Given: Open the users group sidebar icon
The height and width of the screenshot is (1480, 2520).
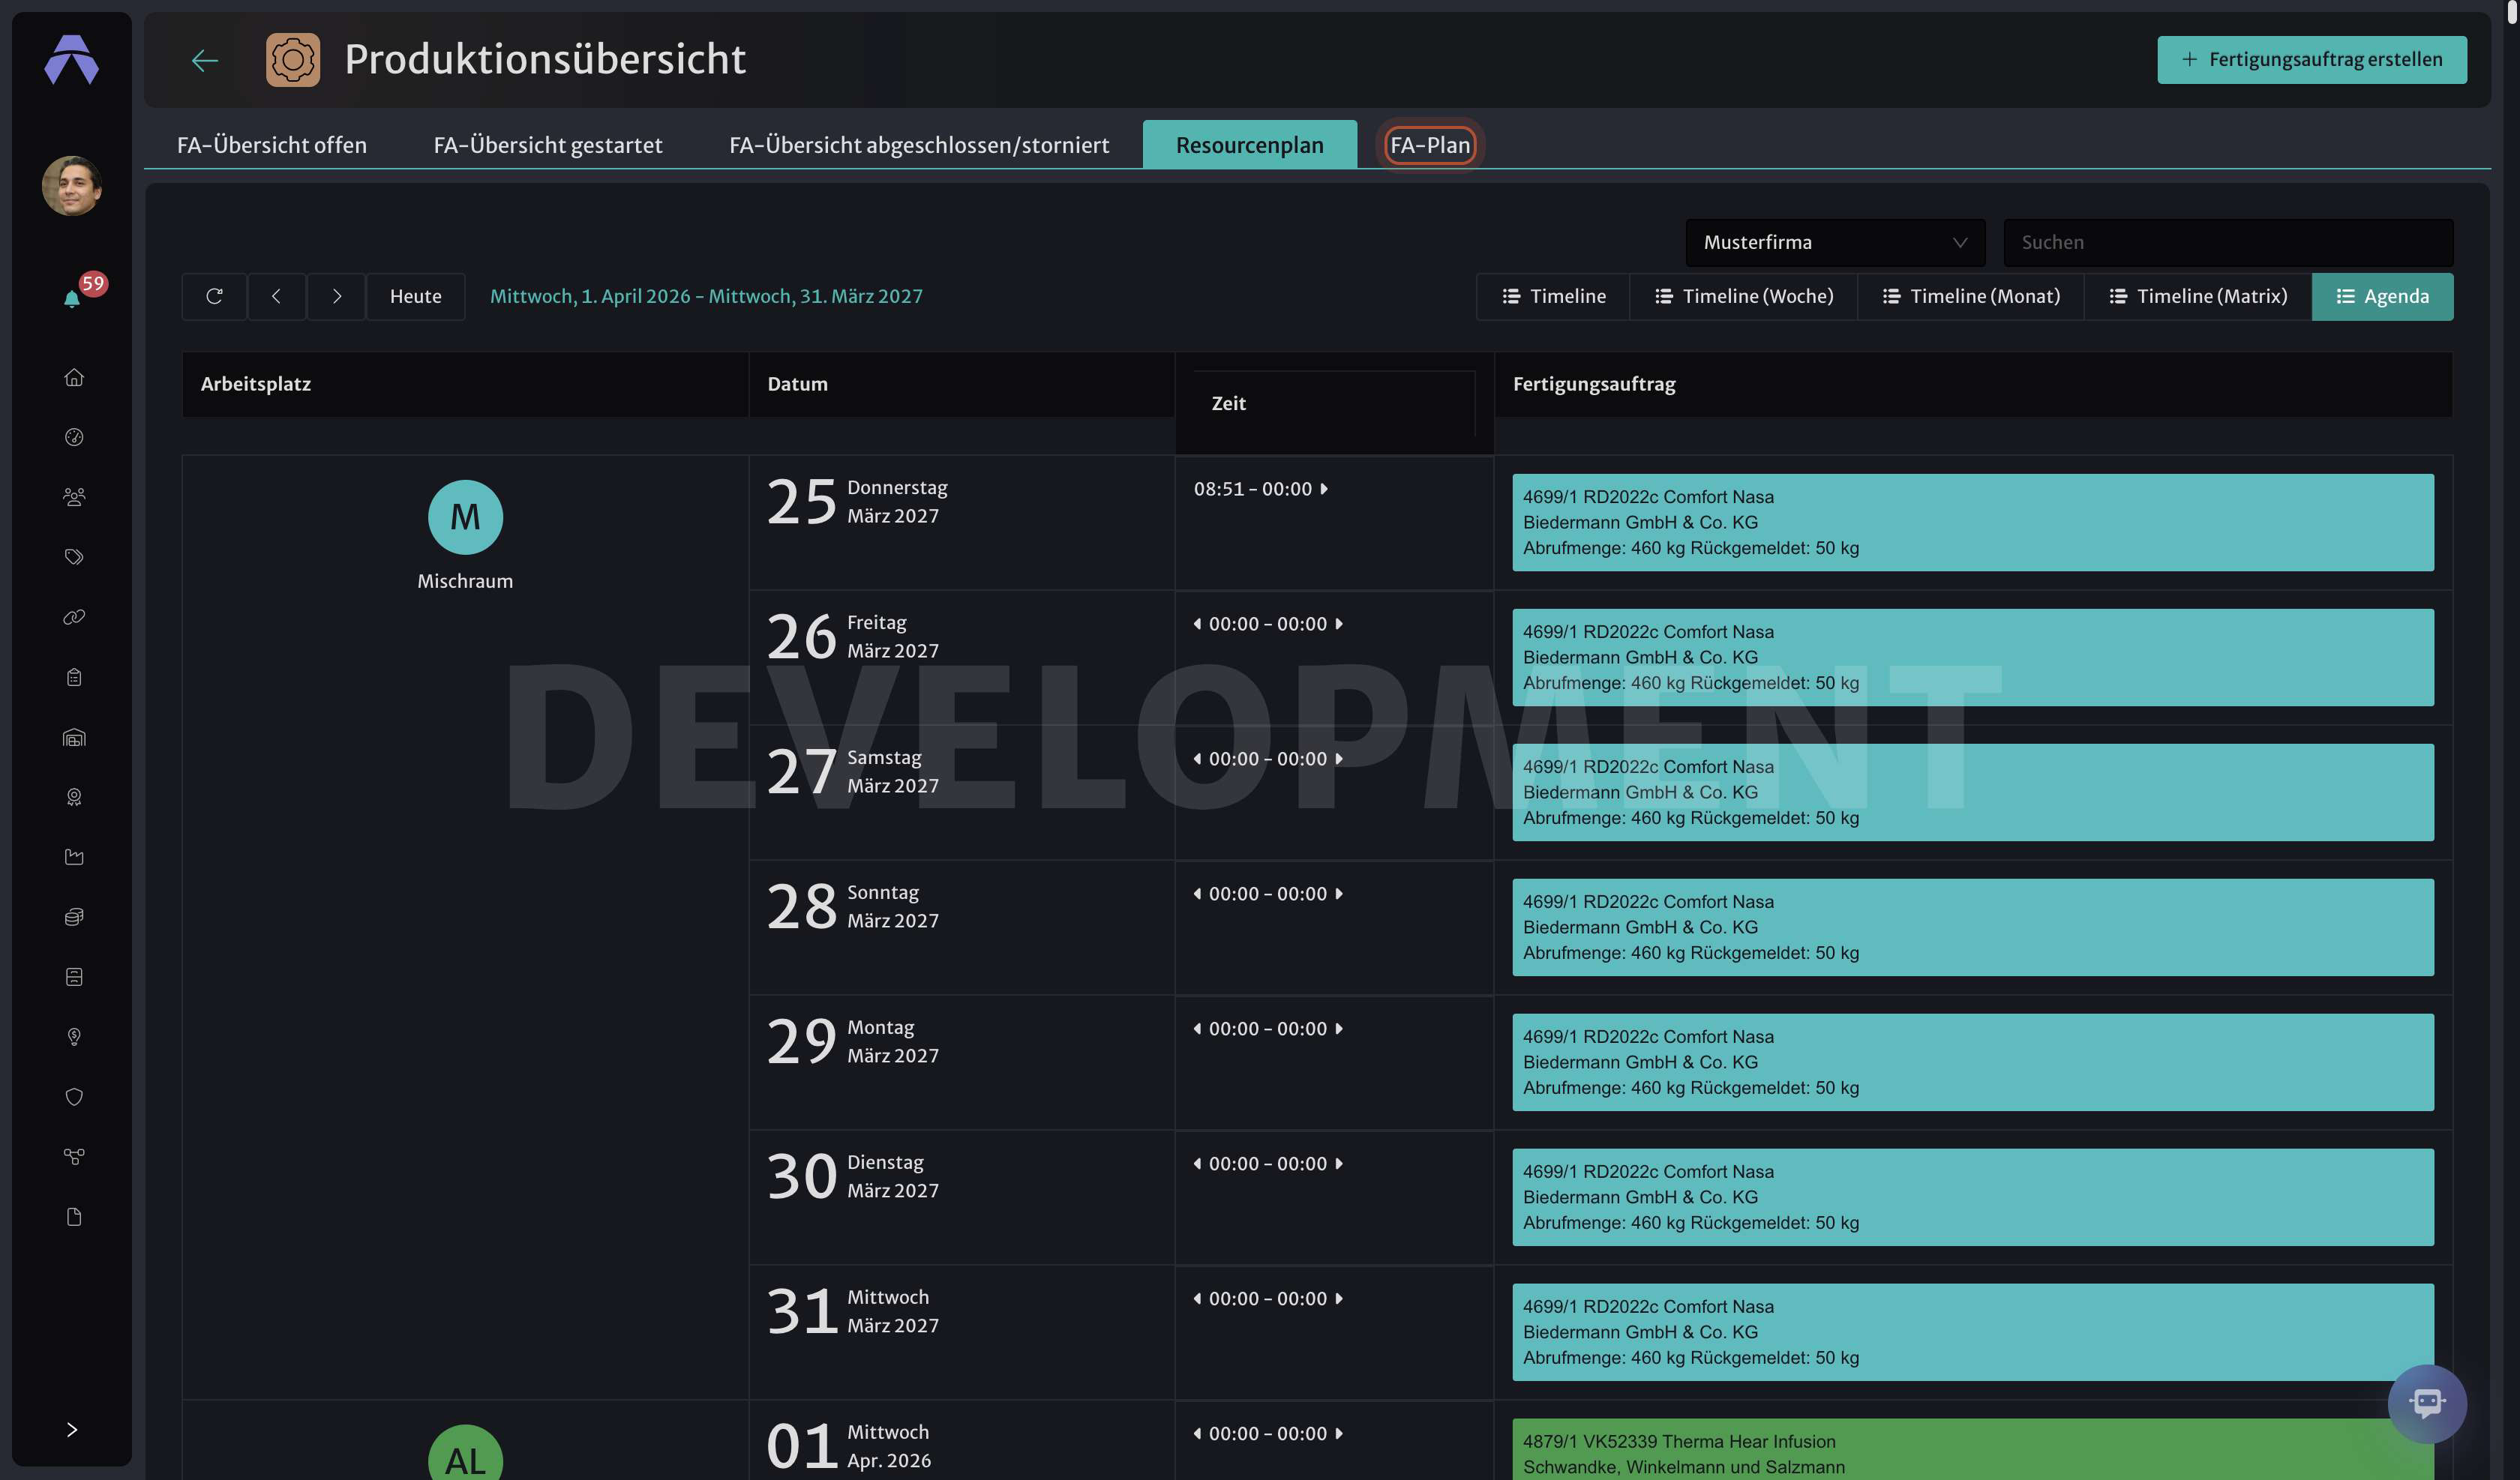Looking at the screenshot, I should pyautogui.click(x=73, y=497).
